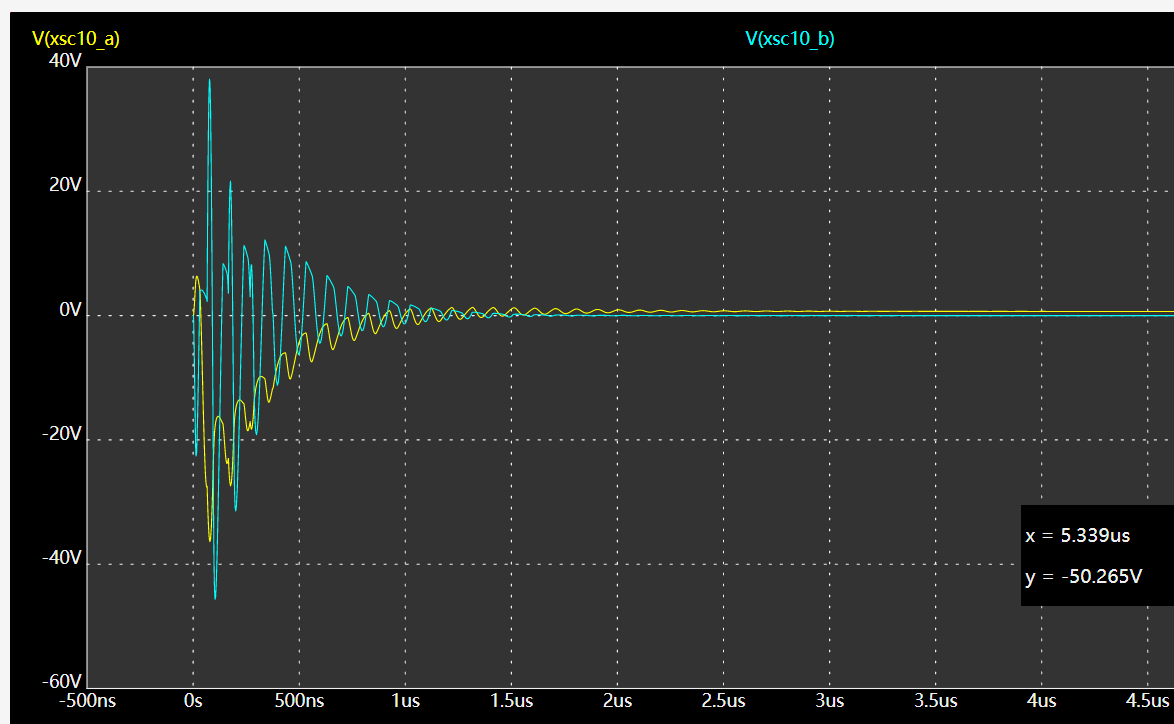Click the 4us time axis label

1042,701
